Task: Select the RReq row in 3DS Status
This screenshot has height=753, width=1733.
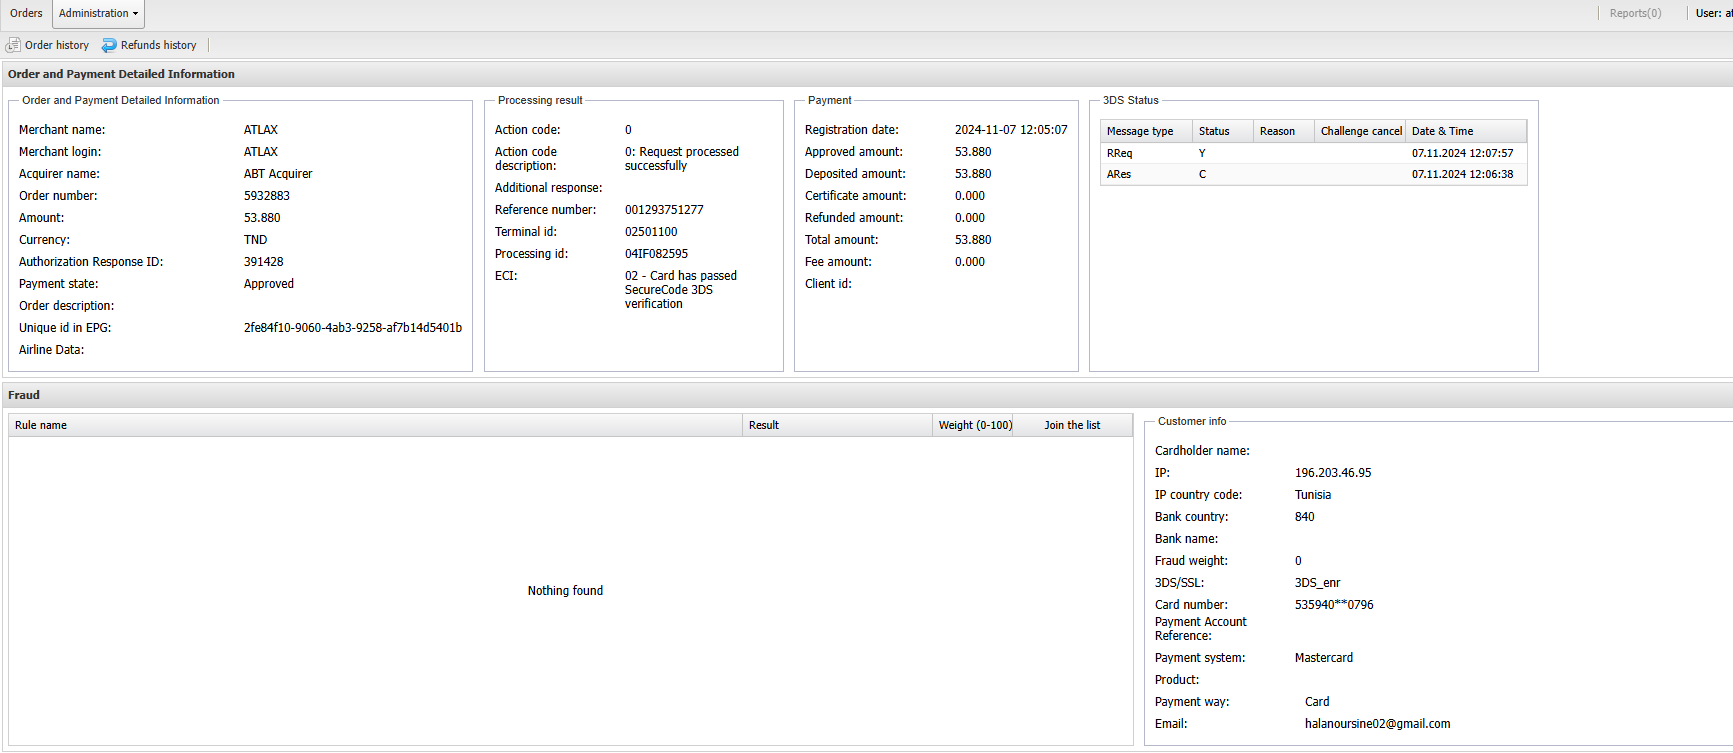Action: coord(1120,153)
